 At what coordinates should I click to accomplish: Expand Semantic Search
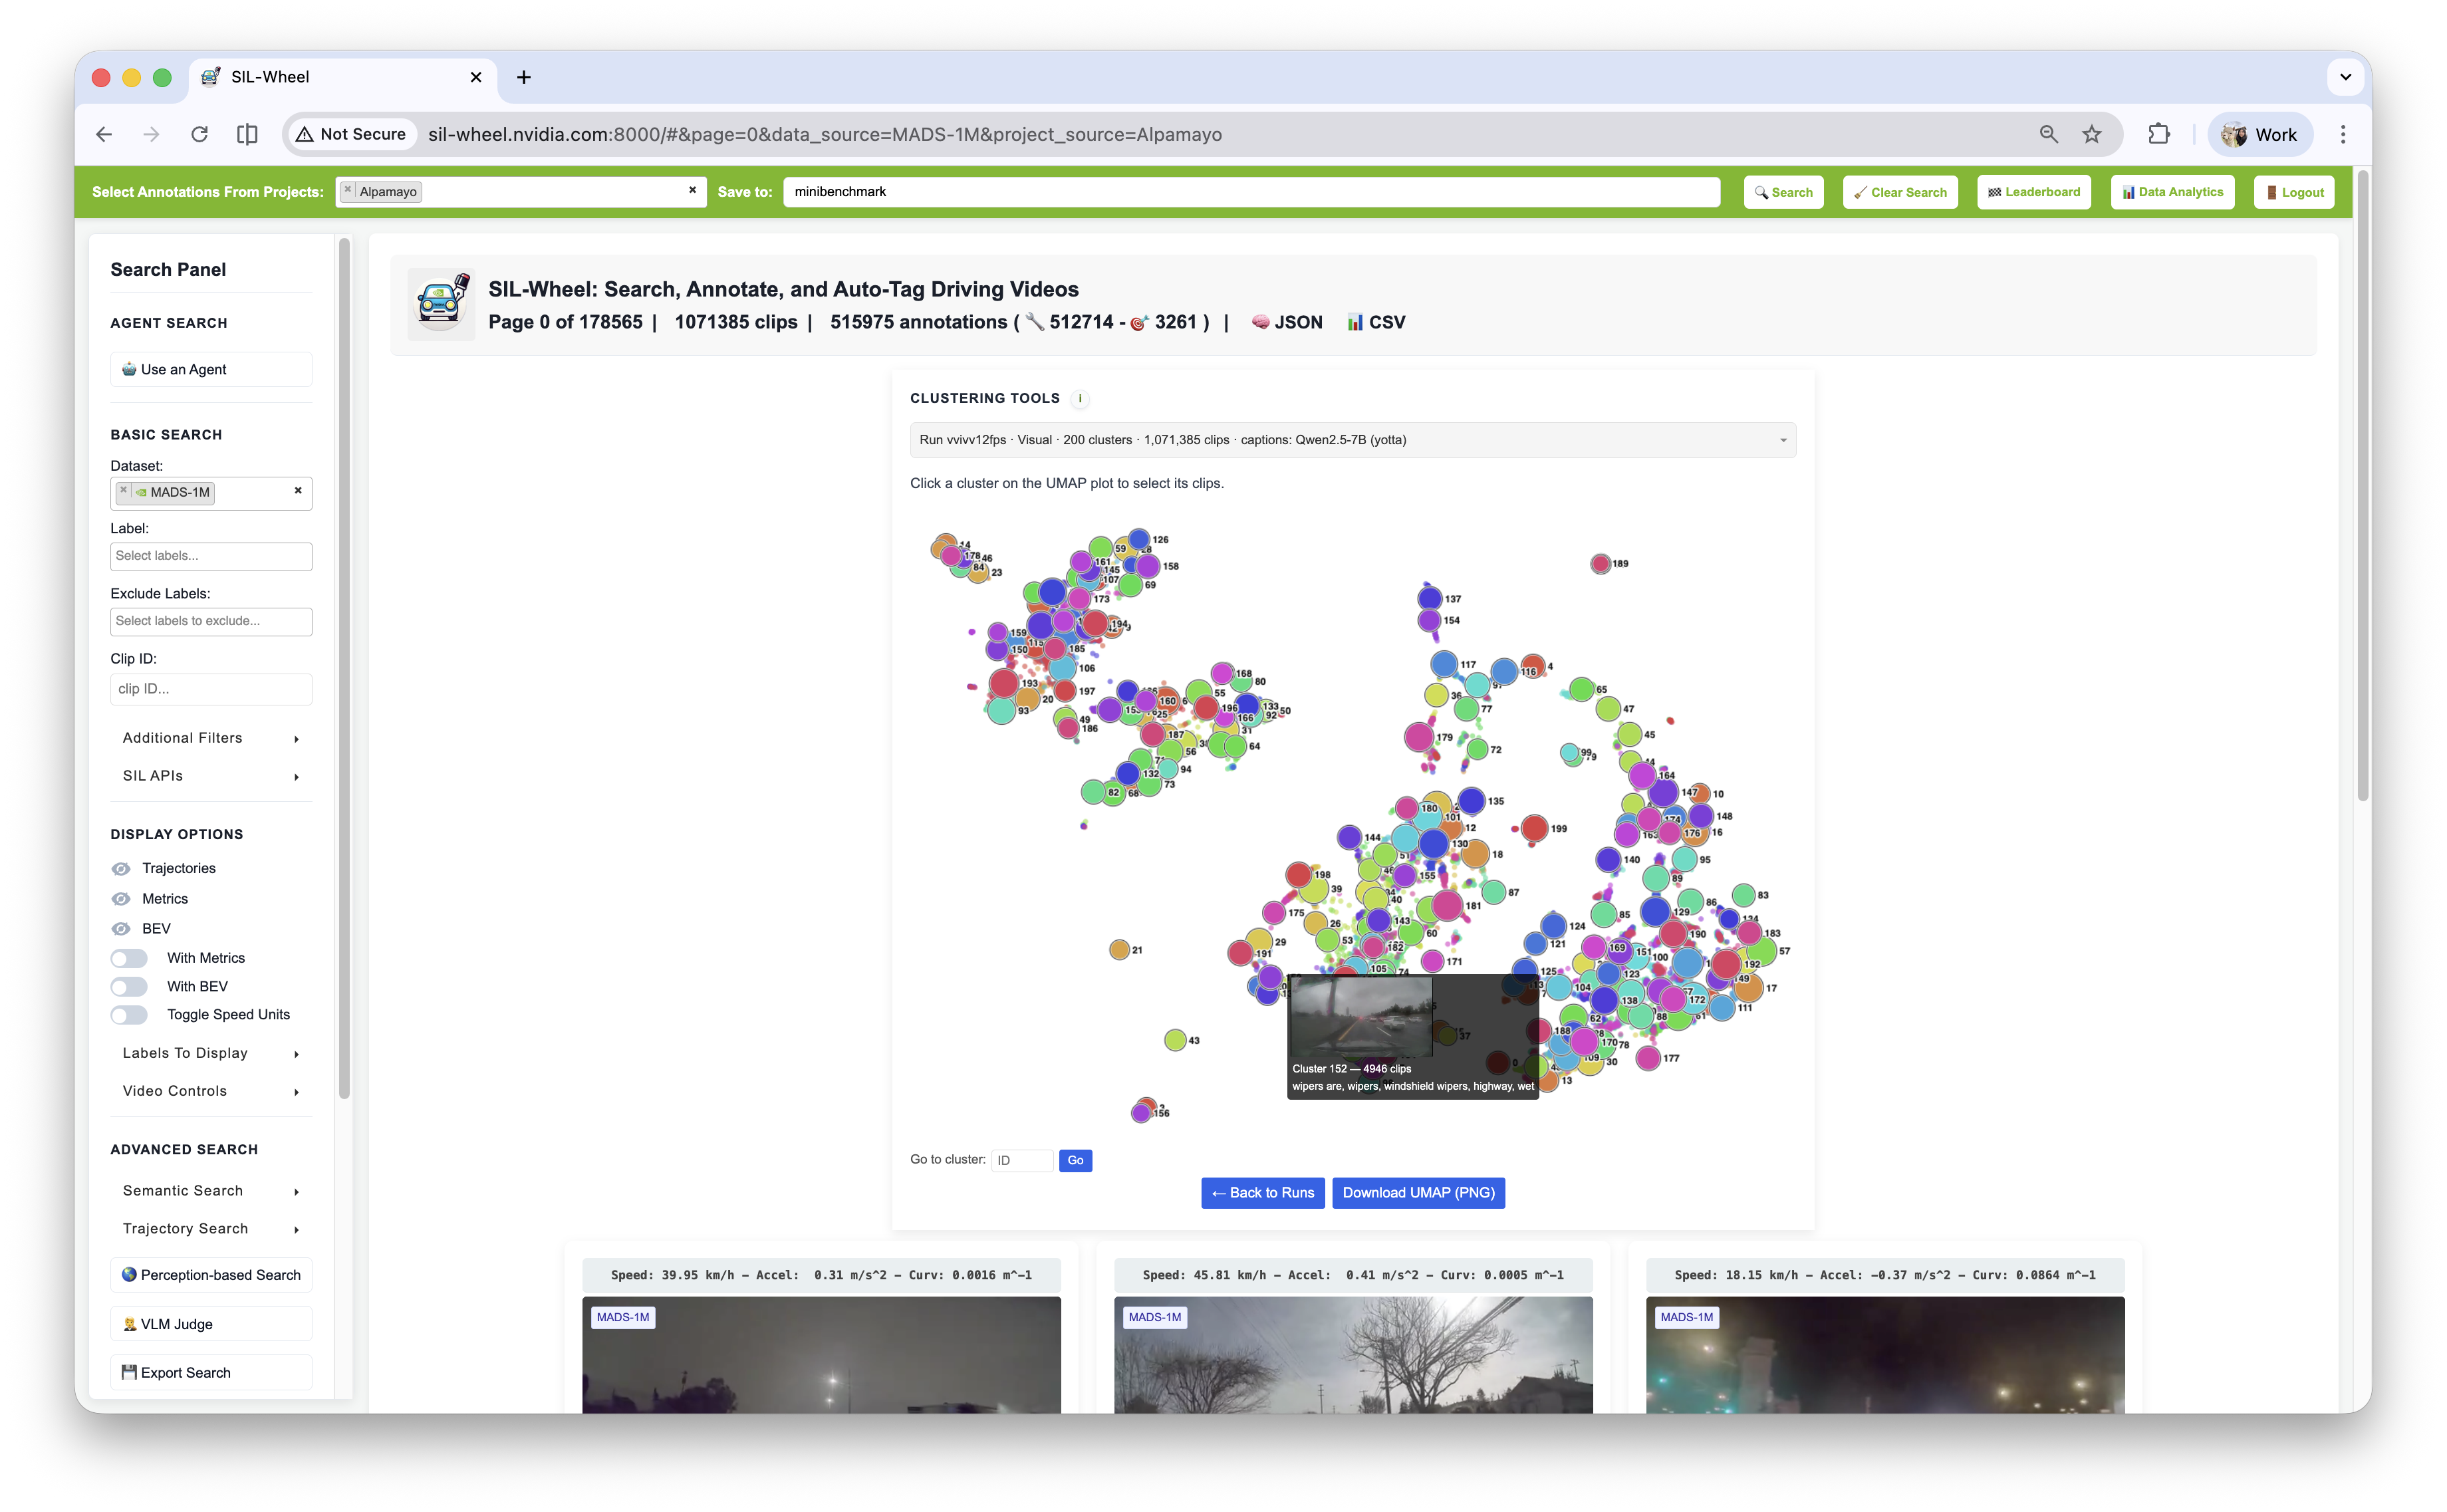(x=211, y=1191)
